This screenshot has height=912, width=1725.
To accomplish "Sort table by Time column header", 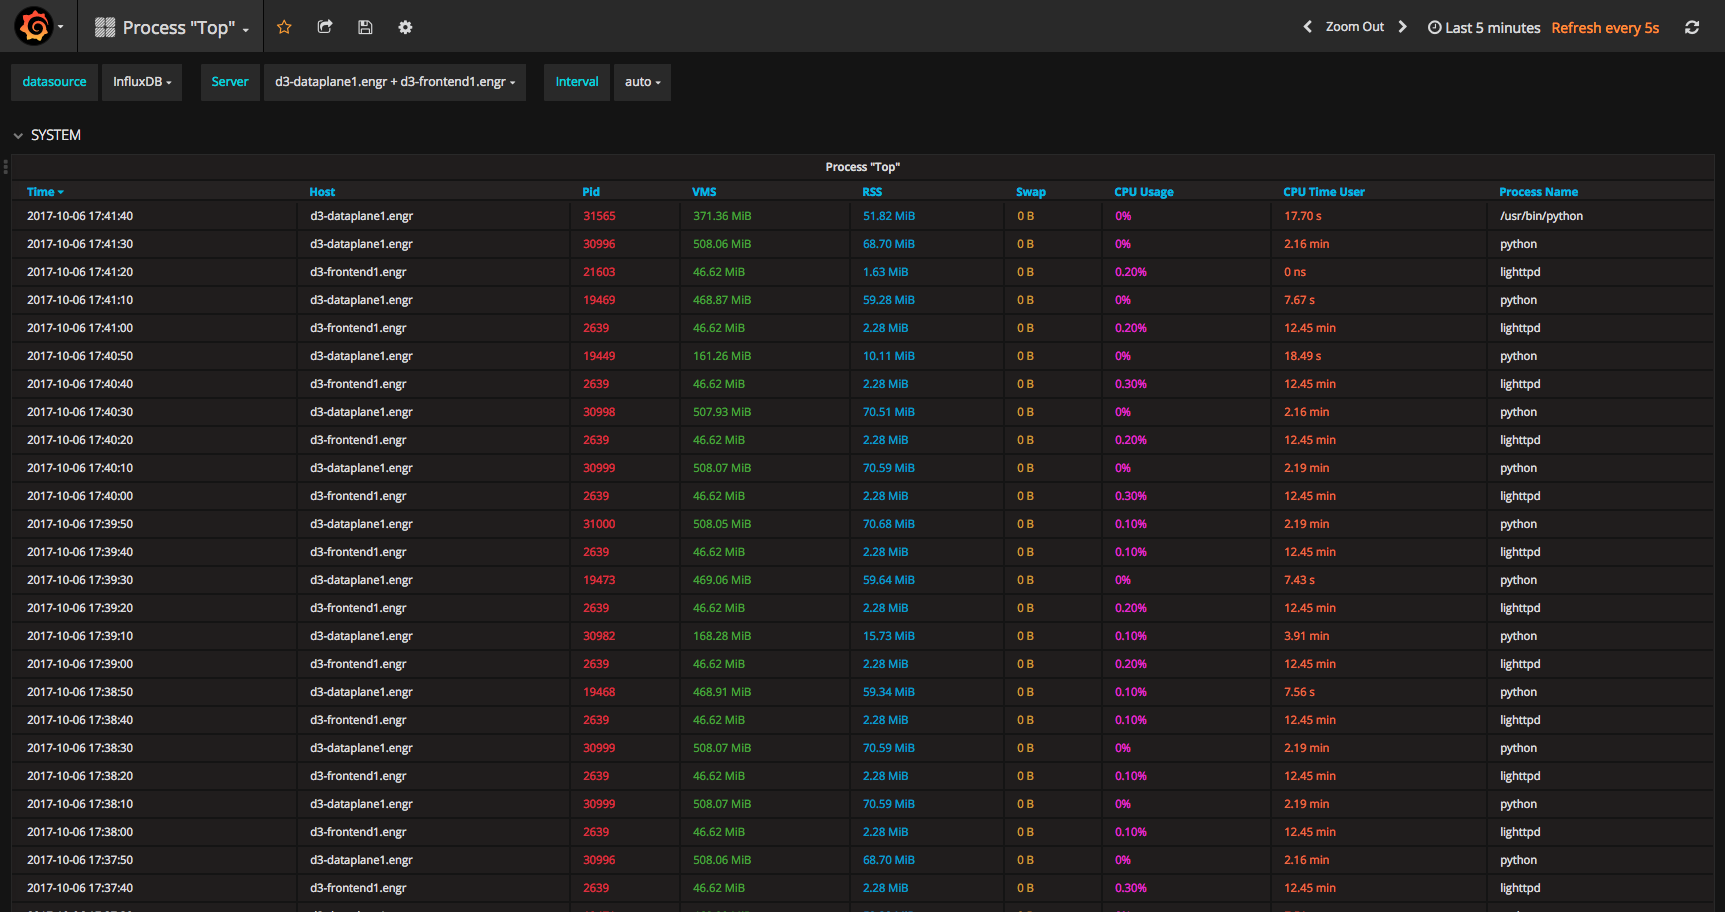I will (42, 192).
